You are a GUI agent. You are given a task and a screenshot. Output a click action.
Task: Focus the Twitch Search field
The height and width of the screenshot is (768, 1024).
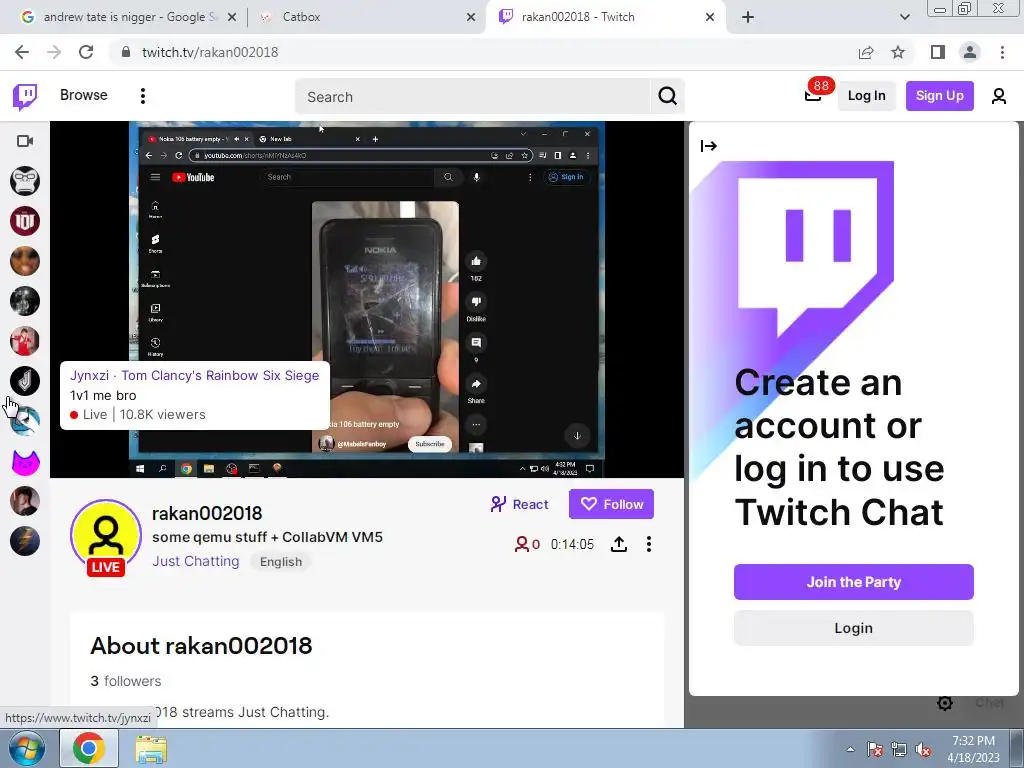click(472, 97)
